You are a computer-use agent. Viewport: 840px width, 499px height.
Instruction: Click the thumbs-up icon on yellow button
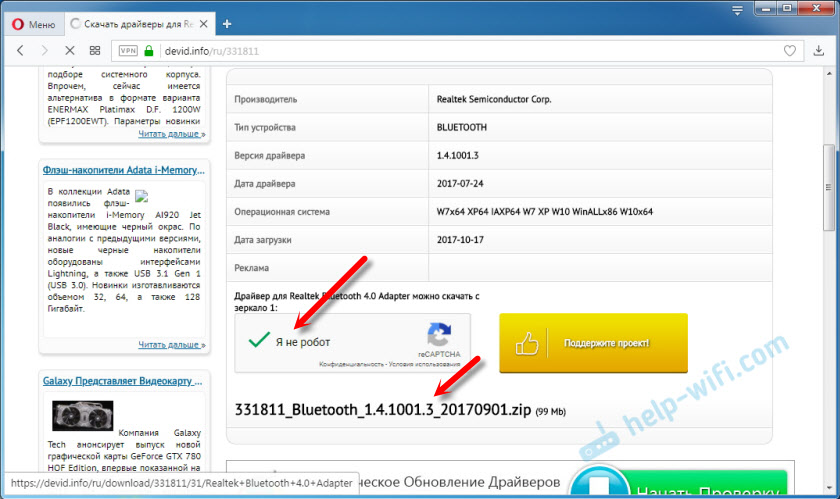point(527,344)
